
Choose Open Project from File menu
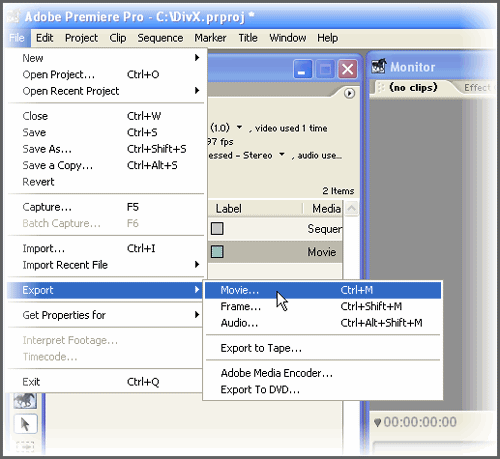point(106,74)
